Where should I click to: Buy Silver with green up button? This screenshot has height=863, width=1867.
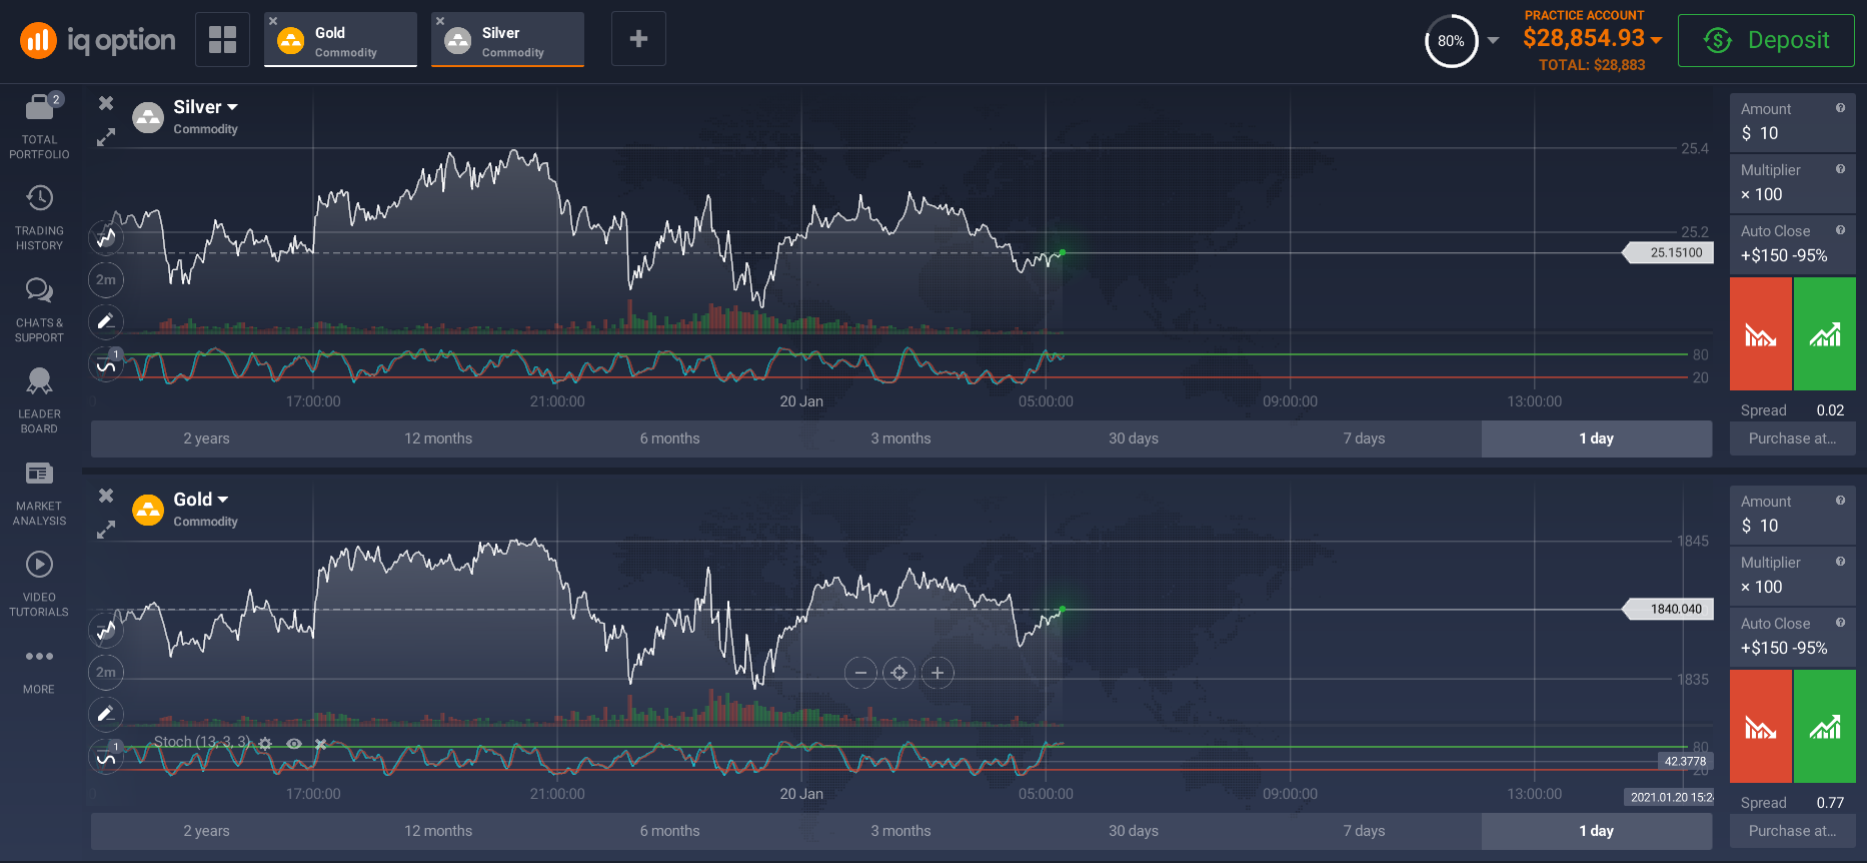[x=1825, y=334]
